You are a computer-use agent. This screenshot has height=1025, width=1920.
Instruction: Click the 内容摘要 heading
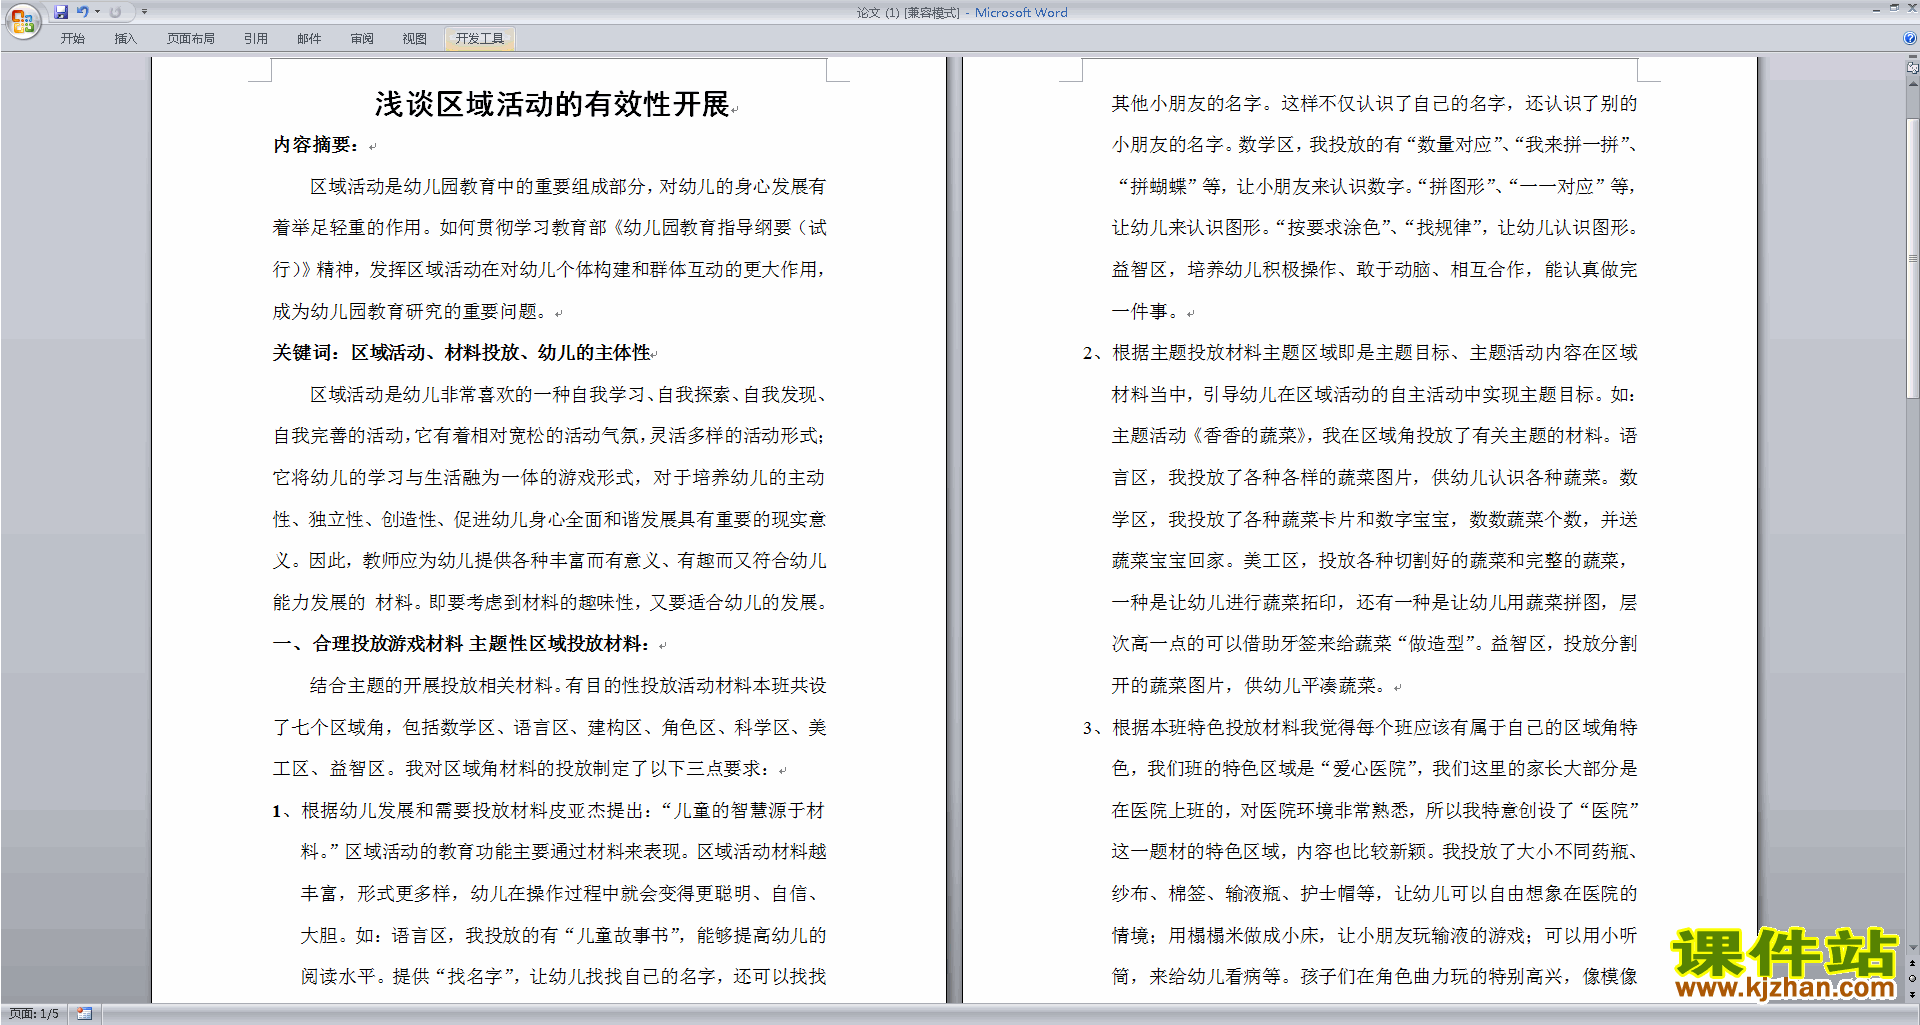pyautogui.click(x=316, y=145)
